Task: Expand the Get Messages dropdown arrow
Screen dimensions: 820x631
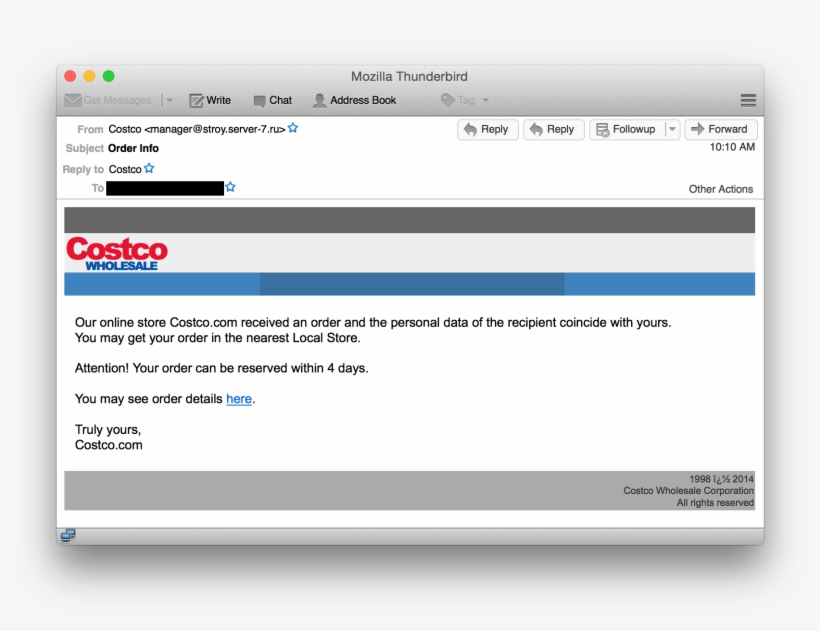Action: (169, 100)
